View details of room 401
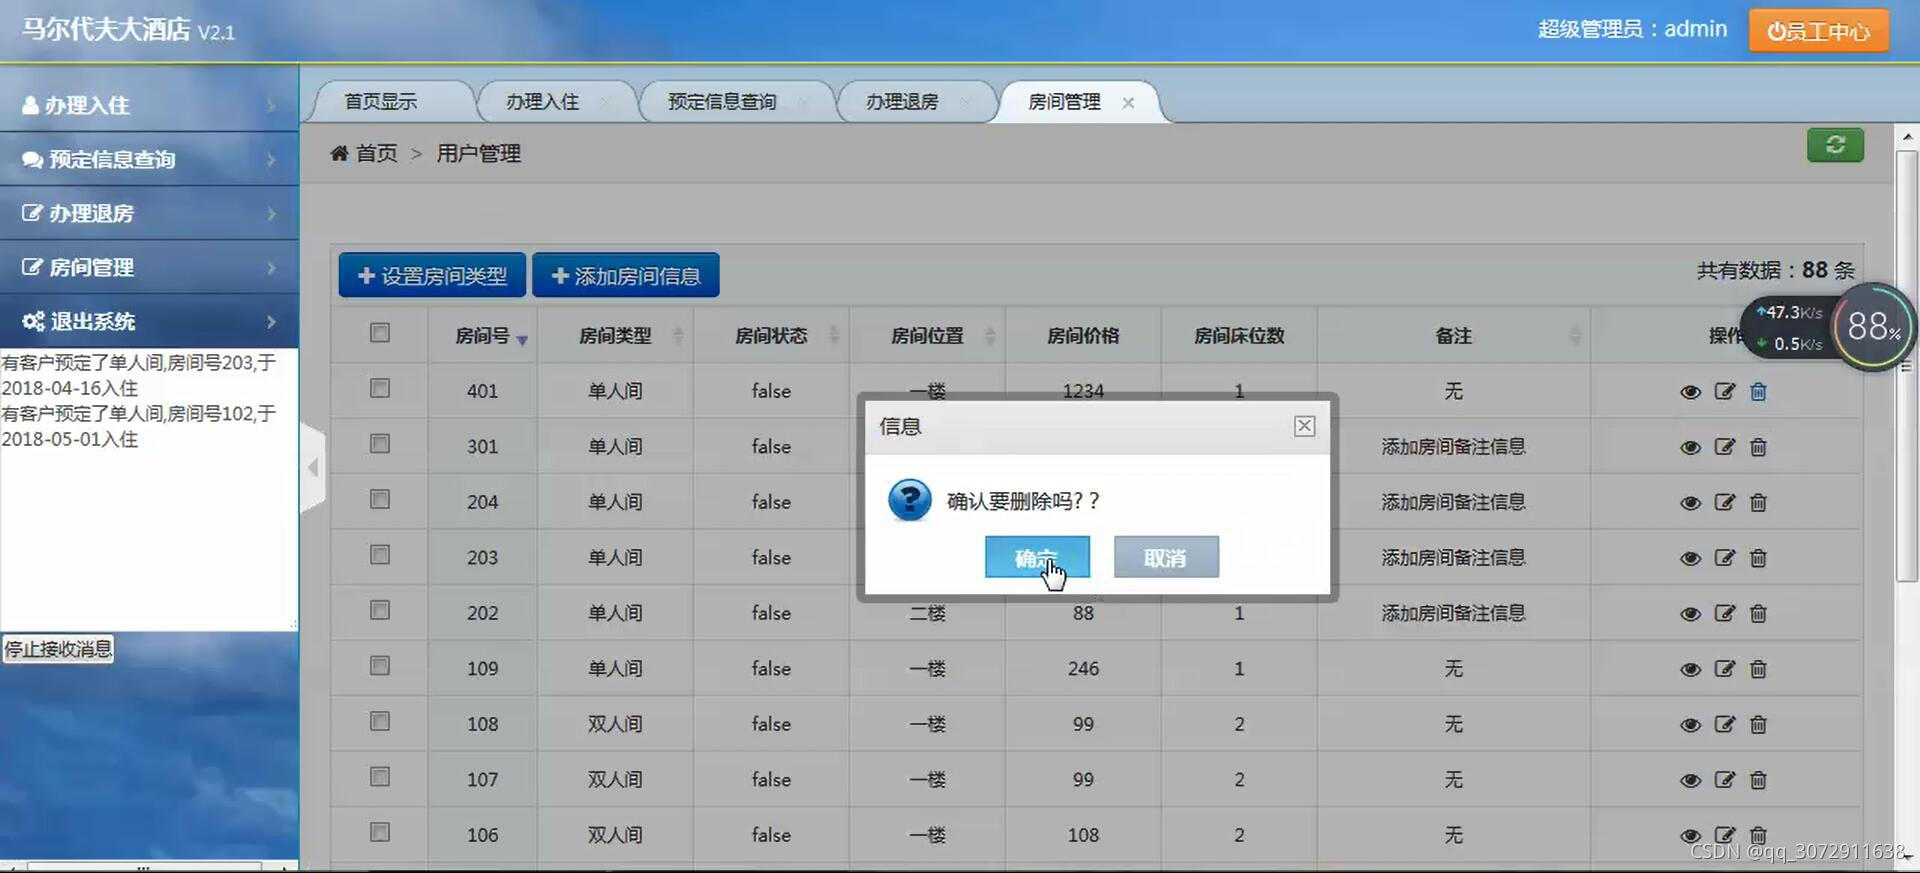Viewport: 1920px width, 873px height. 1690,392
